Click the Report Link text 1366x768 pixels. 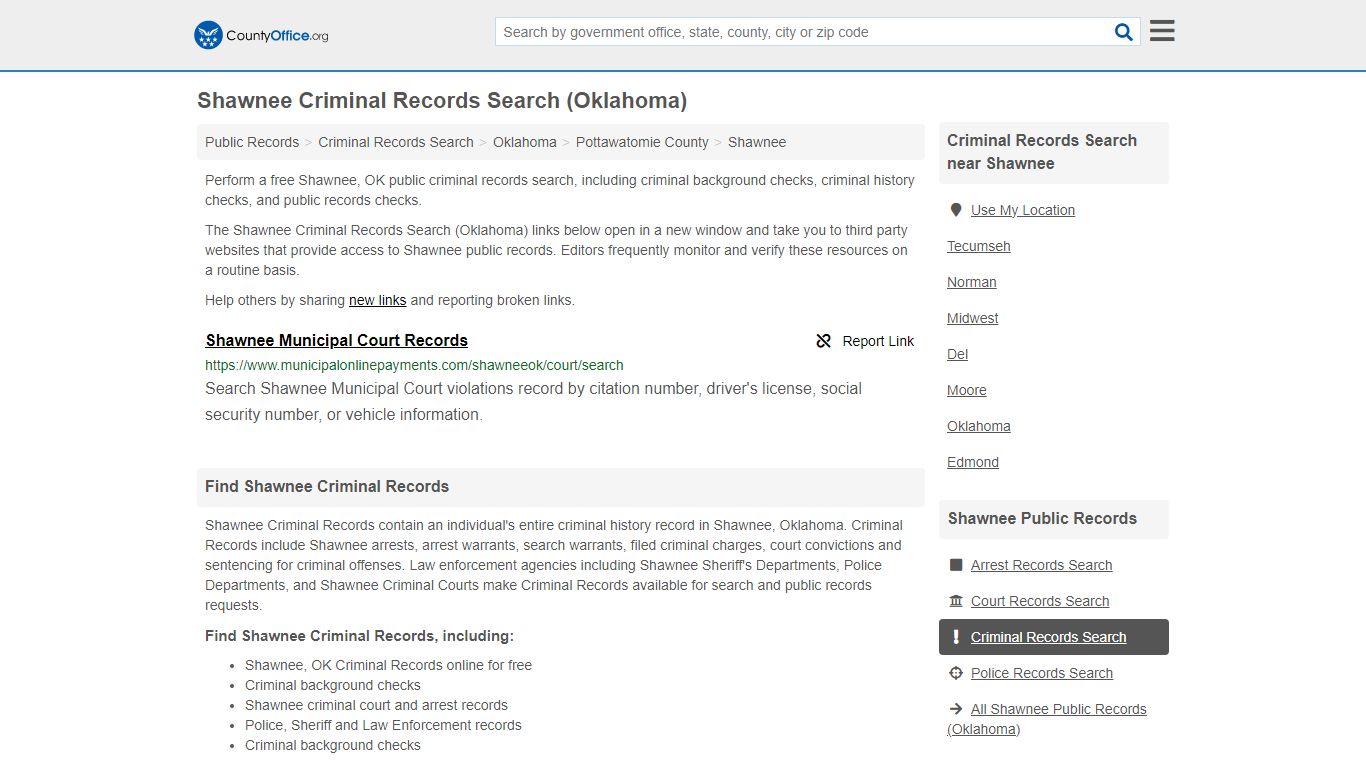878,341
